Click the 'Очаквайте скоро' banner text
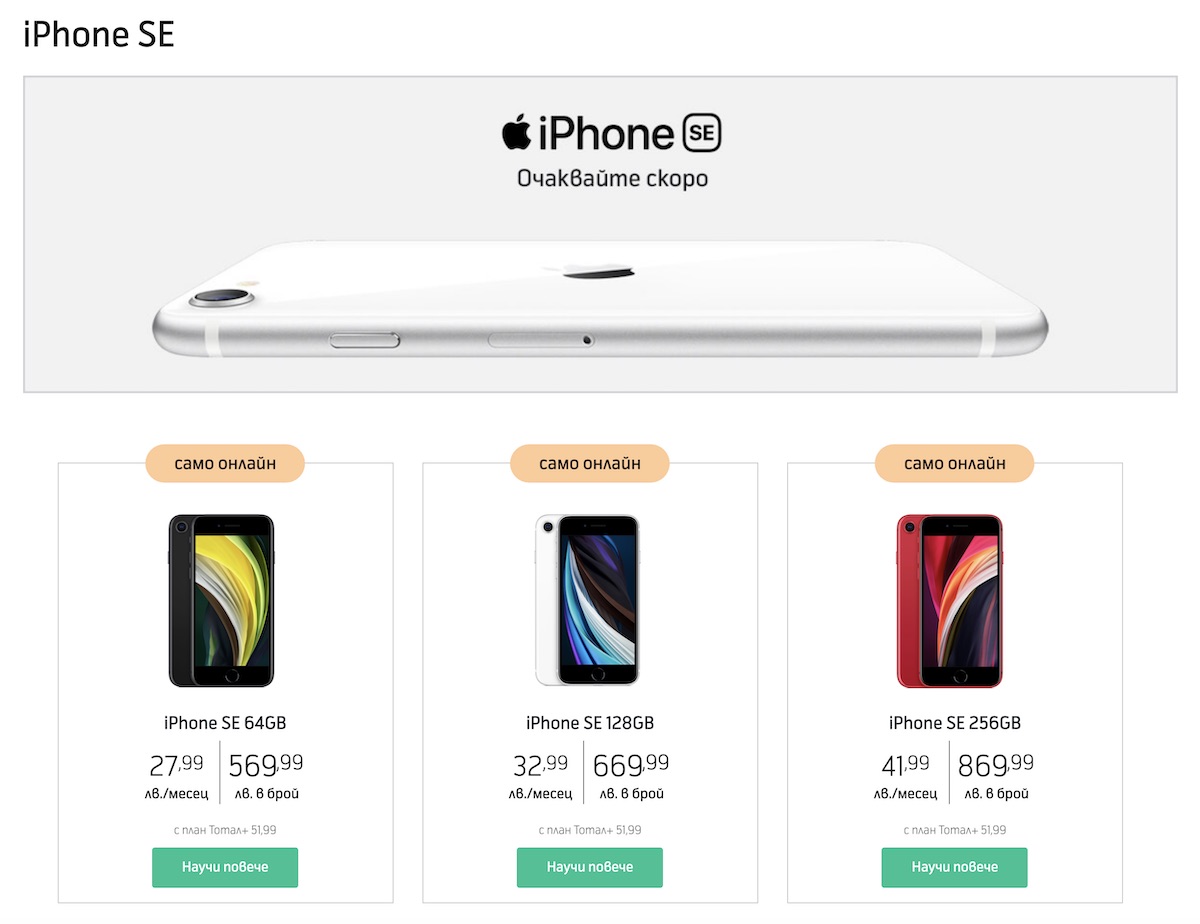The height and width of the screenshot is (924, 1200). point(612,179)
